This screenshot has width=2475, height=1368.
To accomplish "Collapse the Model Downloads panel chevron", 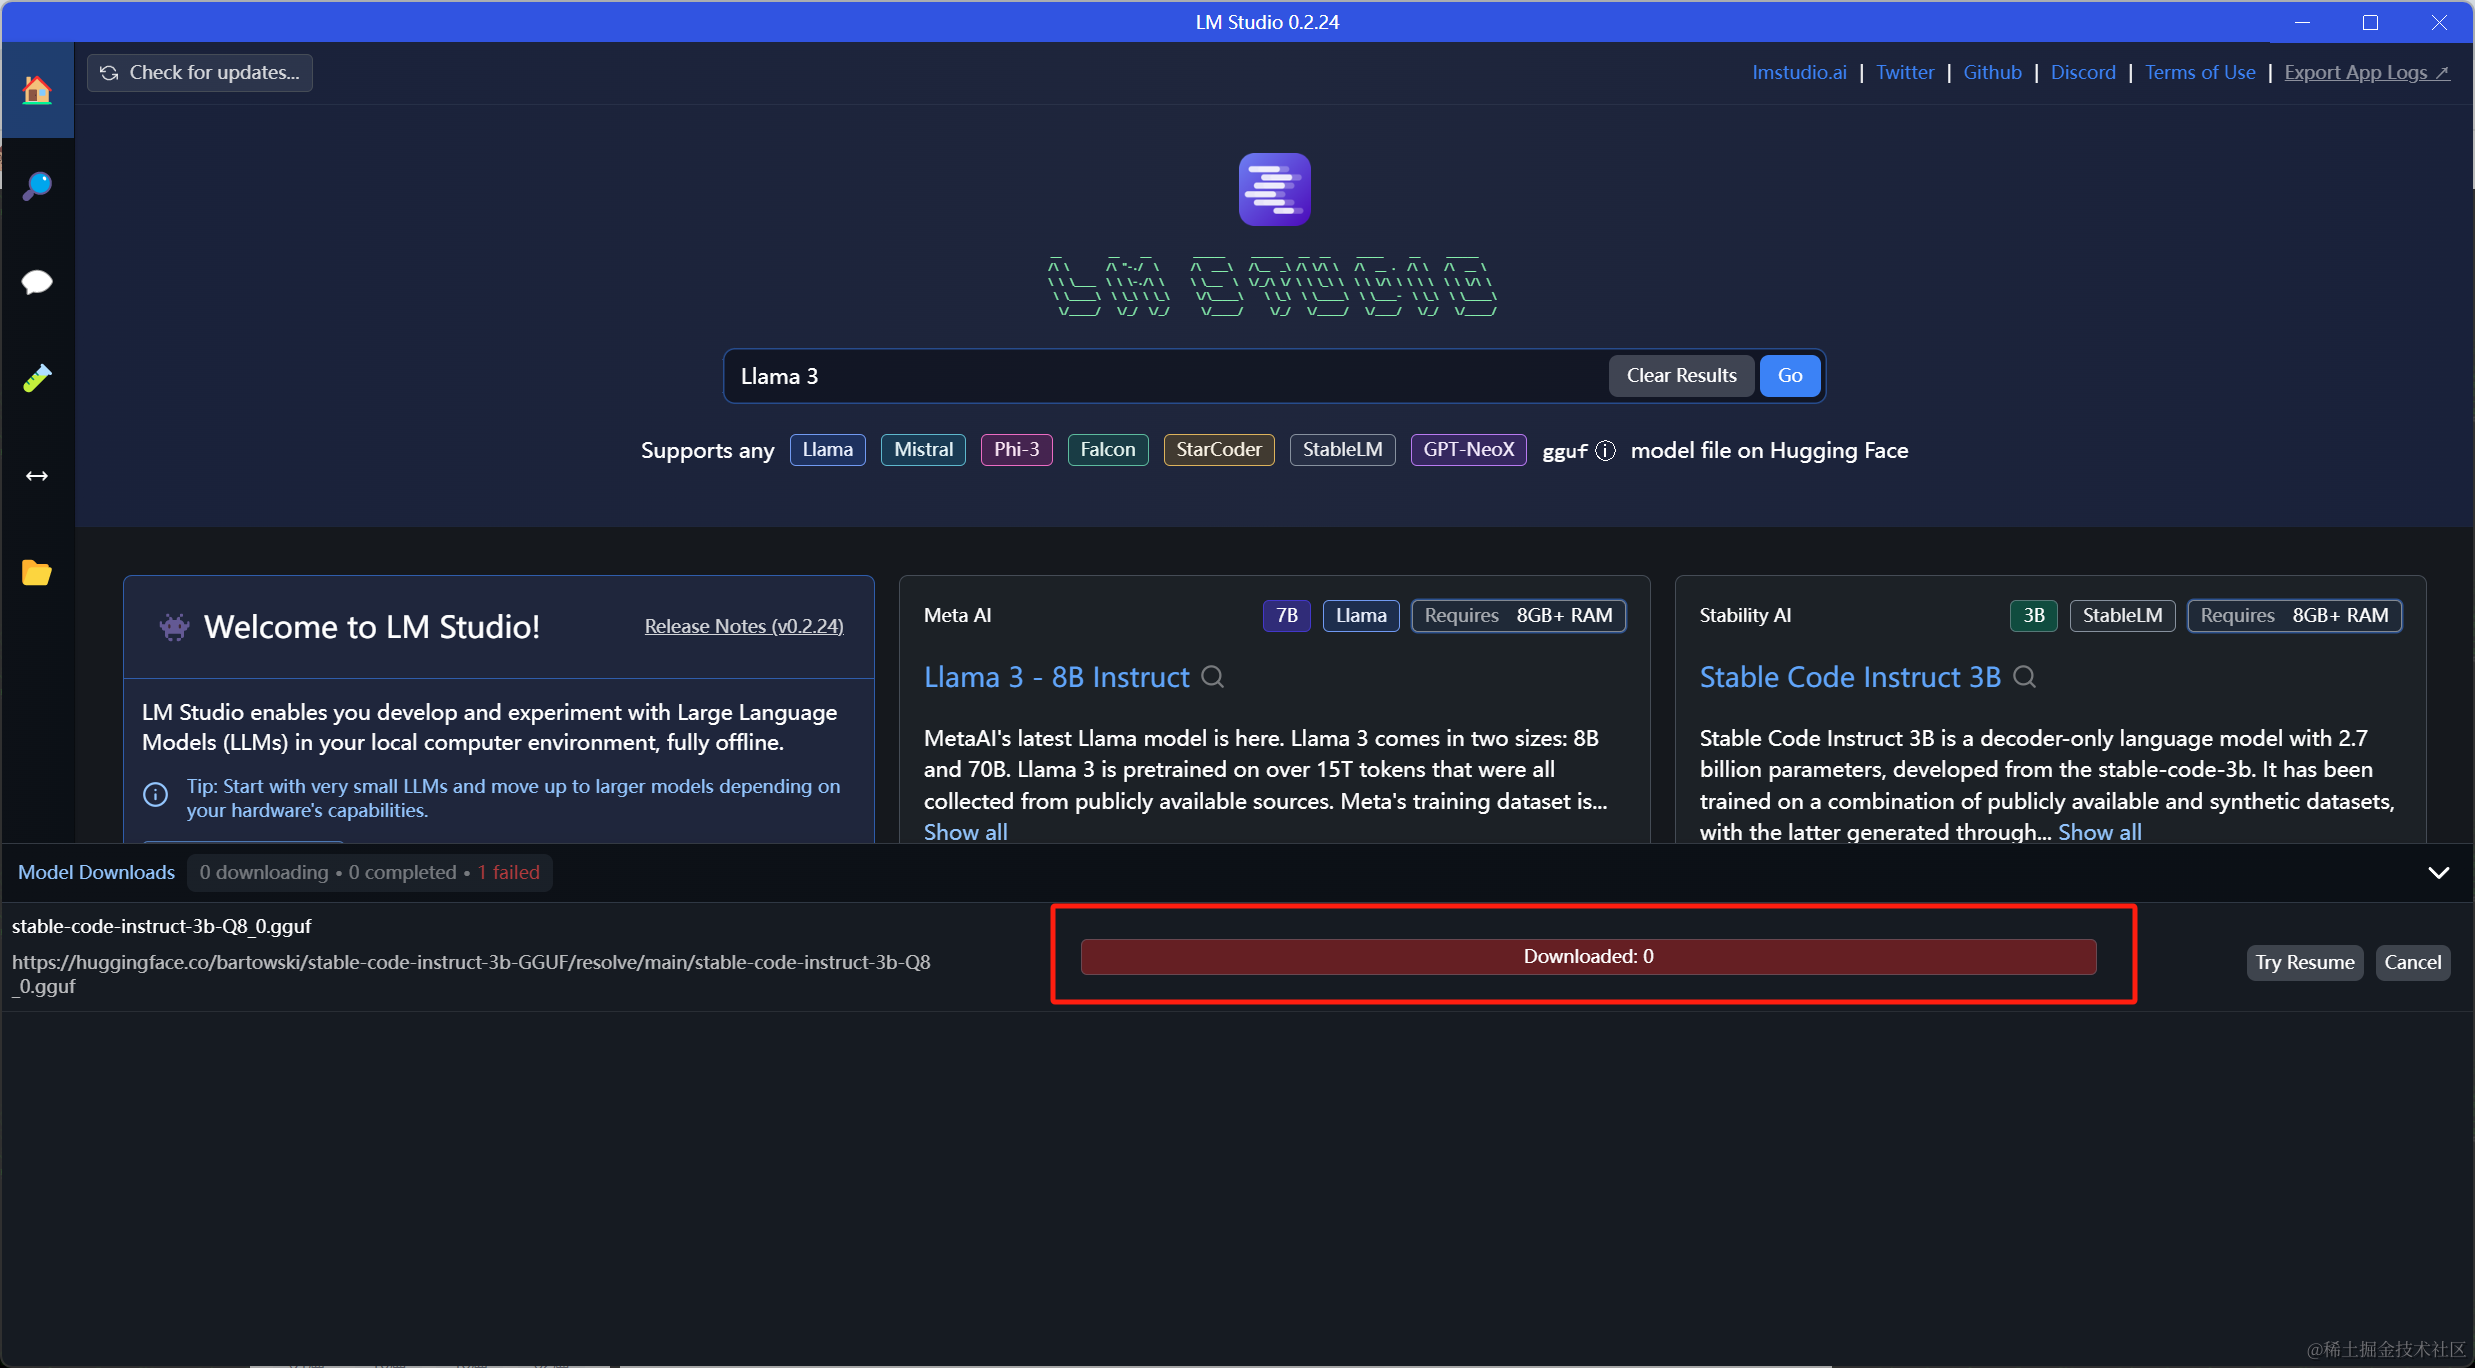I will pos(2438,873).
